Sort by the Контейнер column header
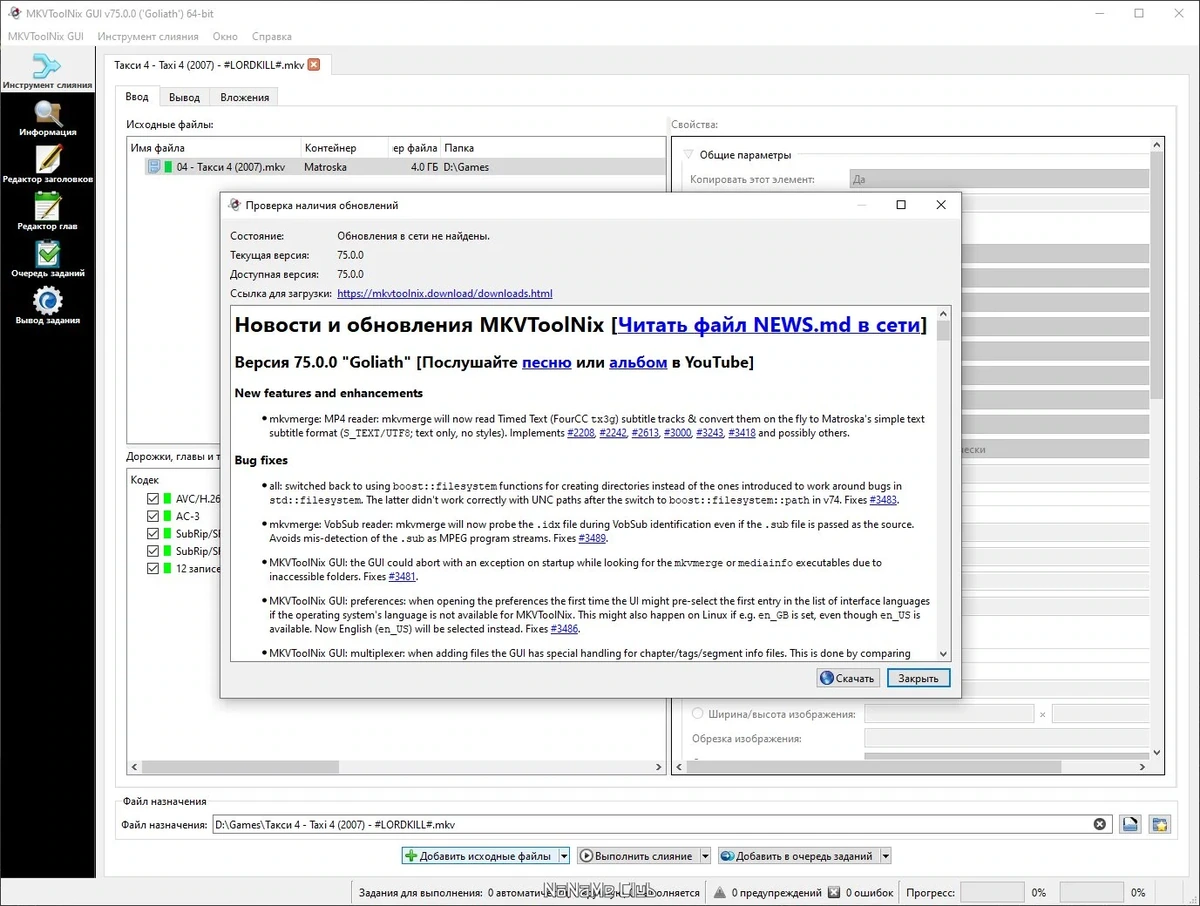Screen dimensions: 1200x906 click(x=344, y=148)
